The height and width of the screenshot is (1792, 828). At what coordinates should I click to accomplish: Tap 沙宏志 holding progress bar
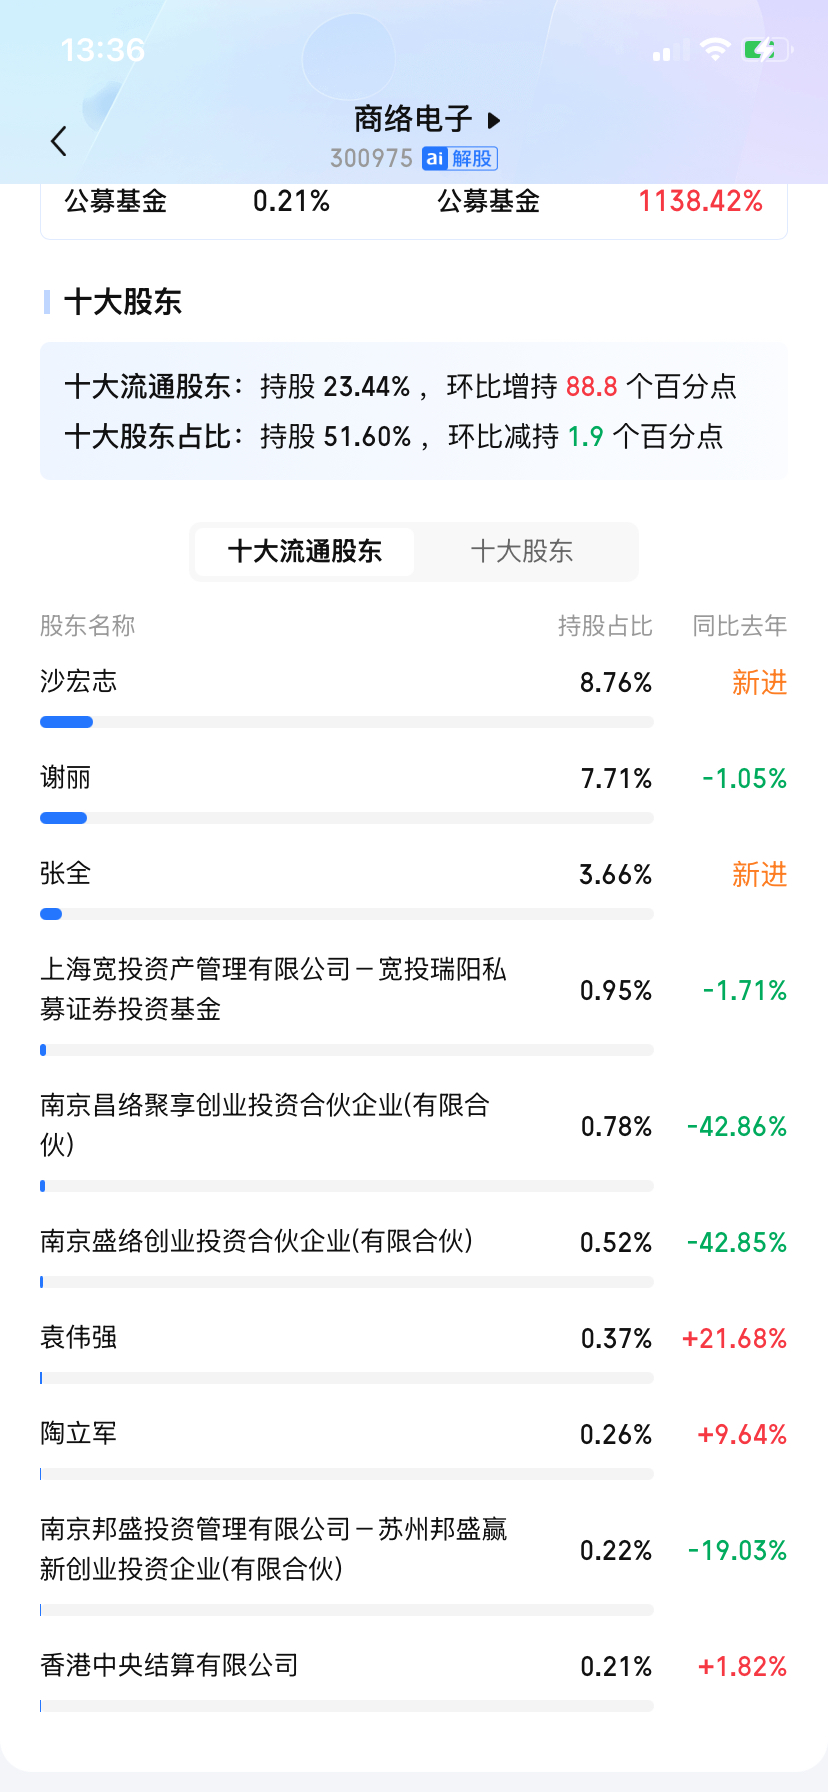pyautogui.click(x=346, y=722)
